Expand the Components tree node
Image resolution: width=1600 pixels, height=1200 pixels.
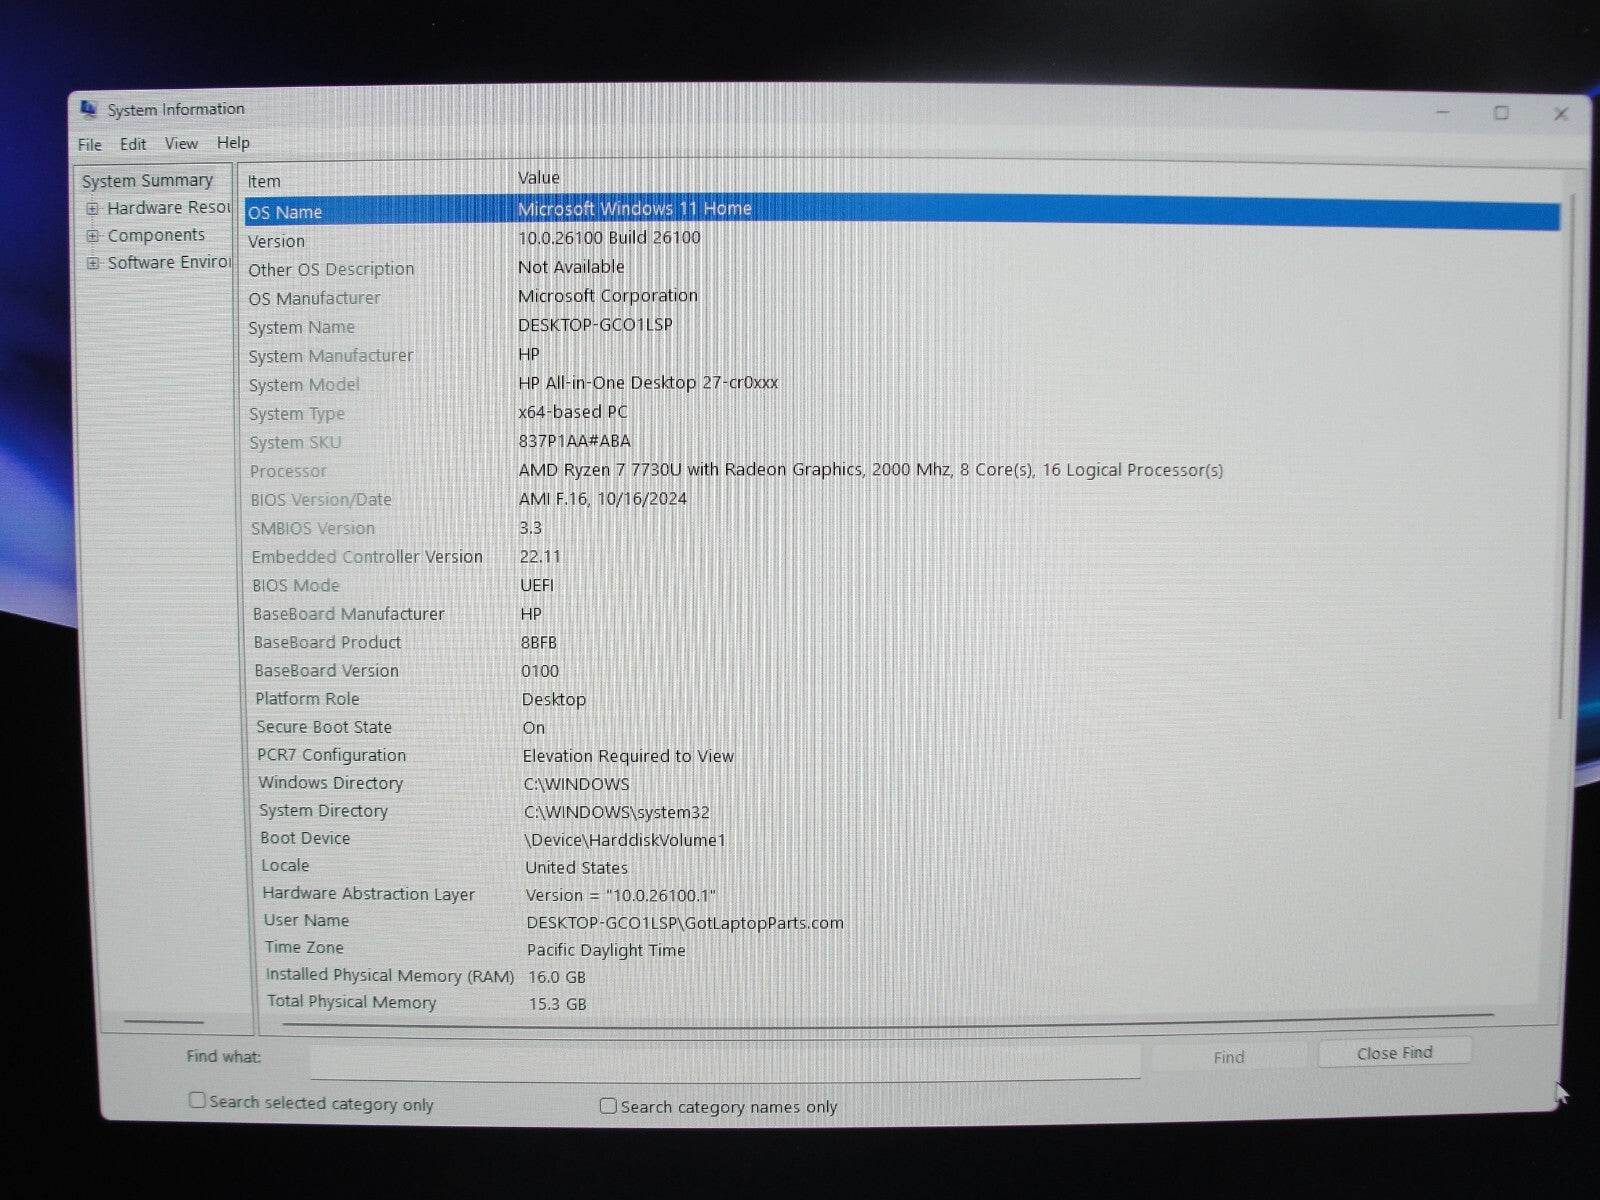93,236
